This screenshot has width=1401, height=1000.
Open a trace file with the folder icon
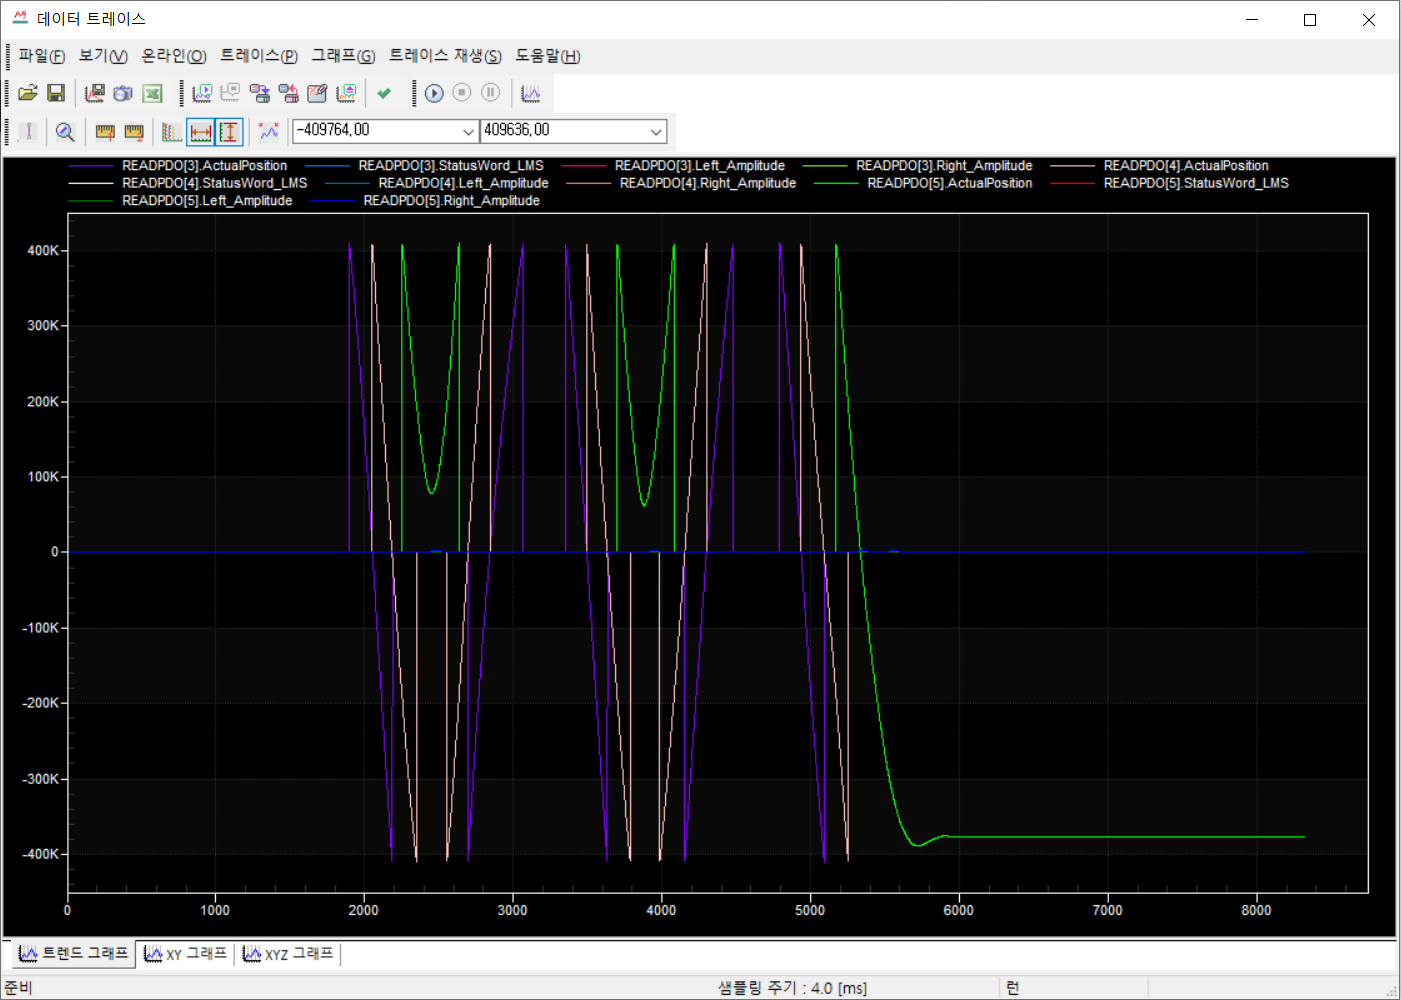click(28, 93)
